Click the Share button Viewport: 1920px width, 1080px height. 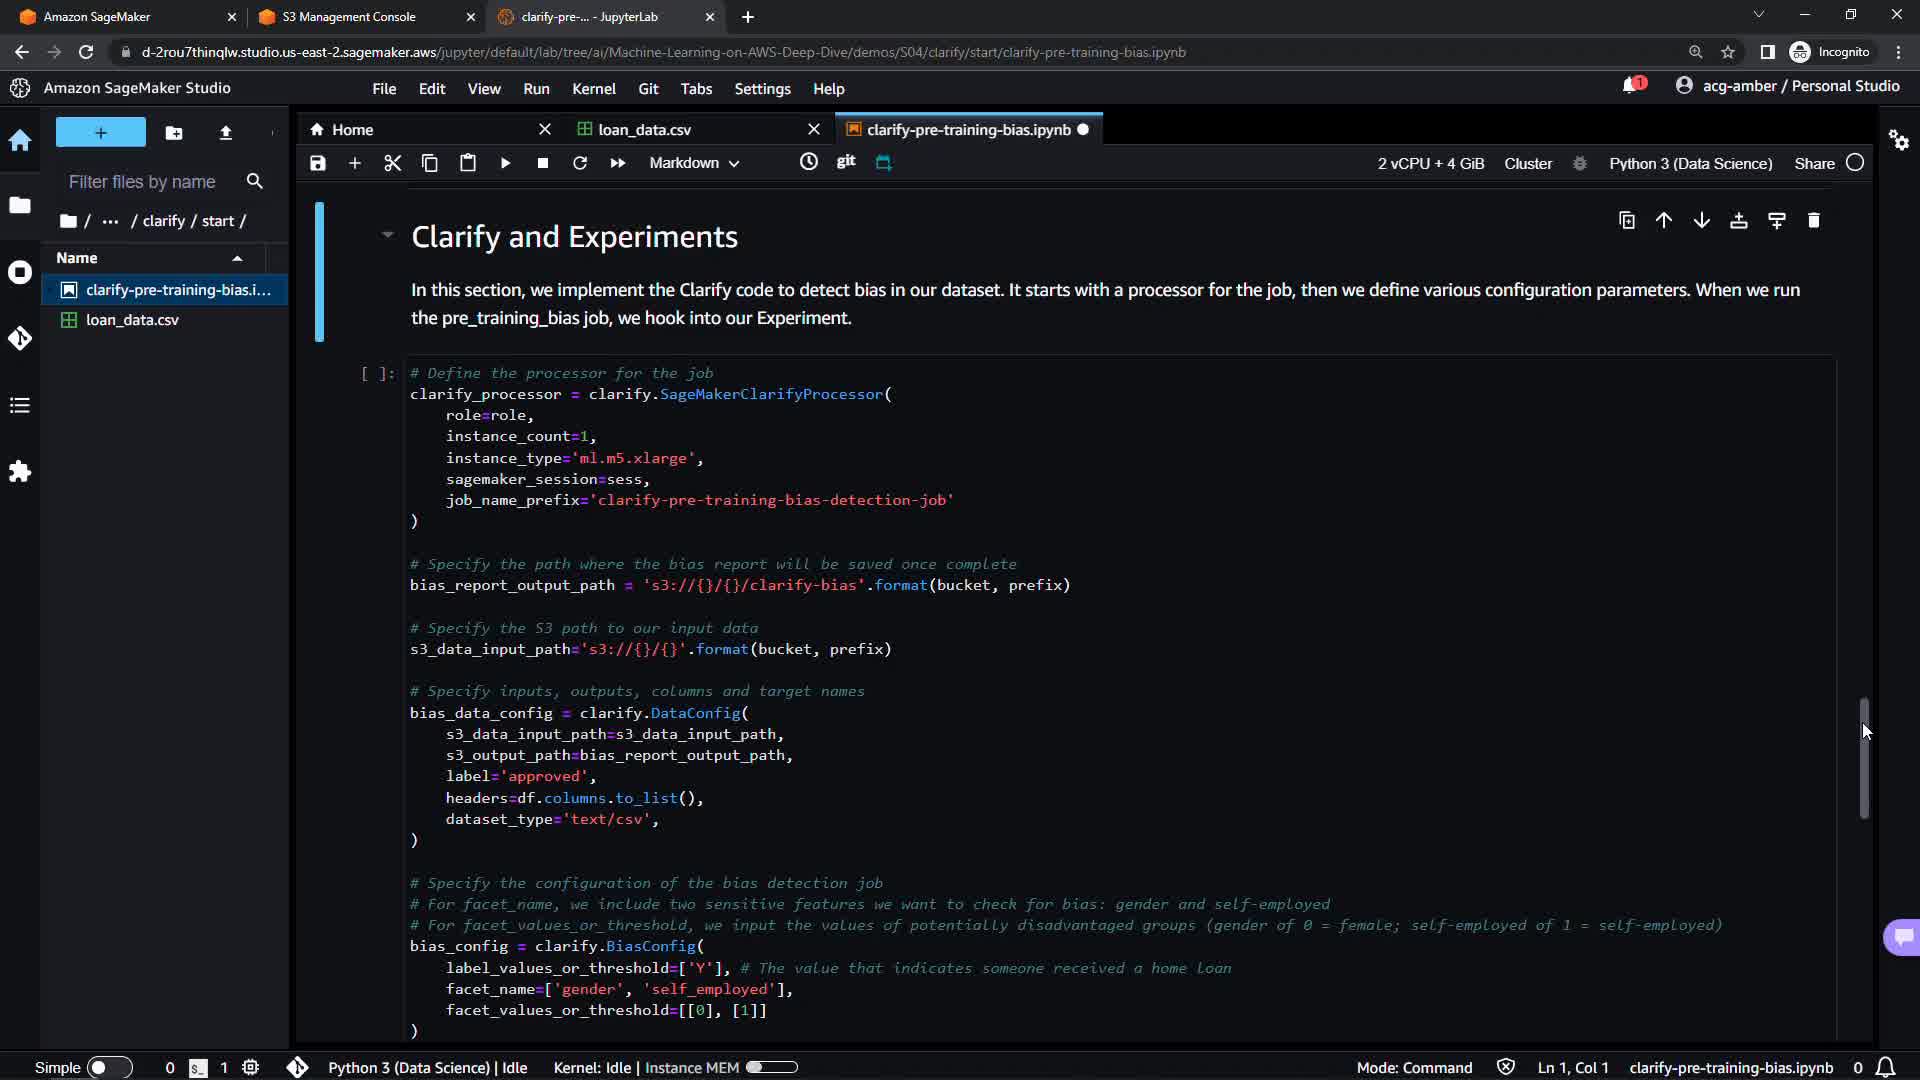pyautogui.click(x=1814, y=163)
